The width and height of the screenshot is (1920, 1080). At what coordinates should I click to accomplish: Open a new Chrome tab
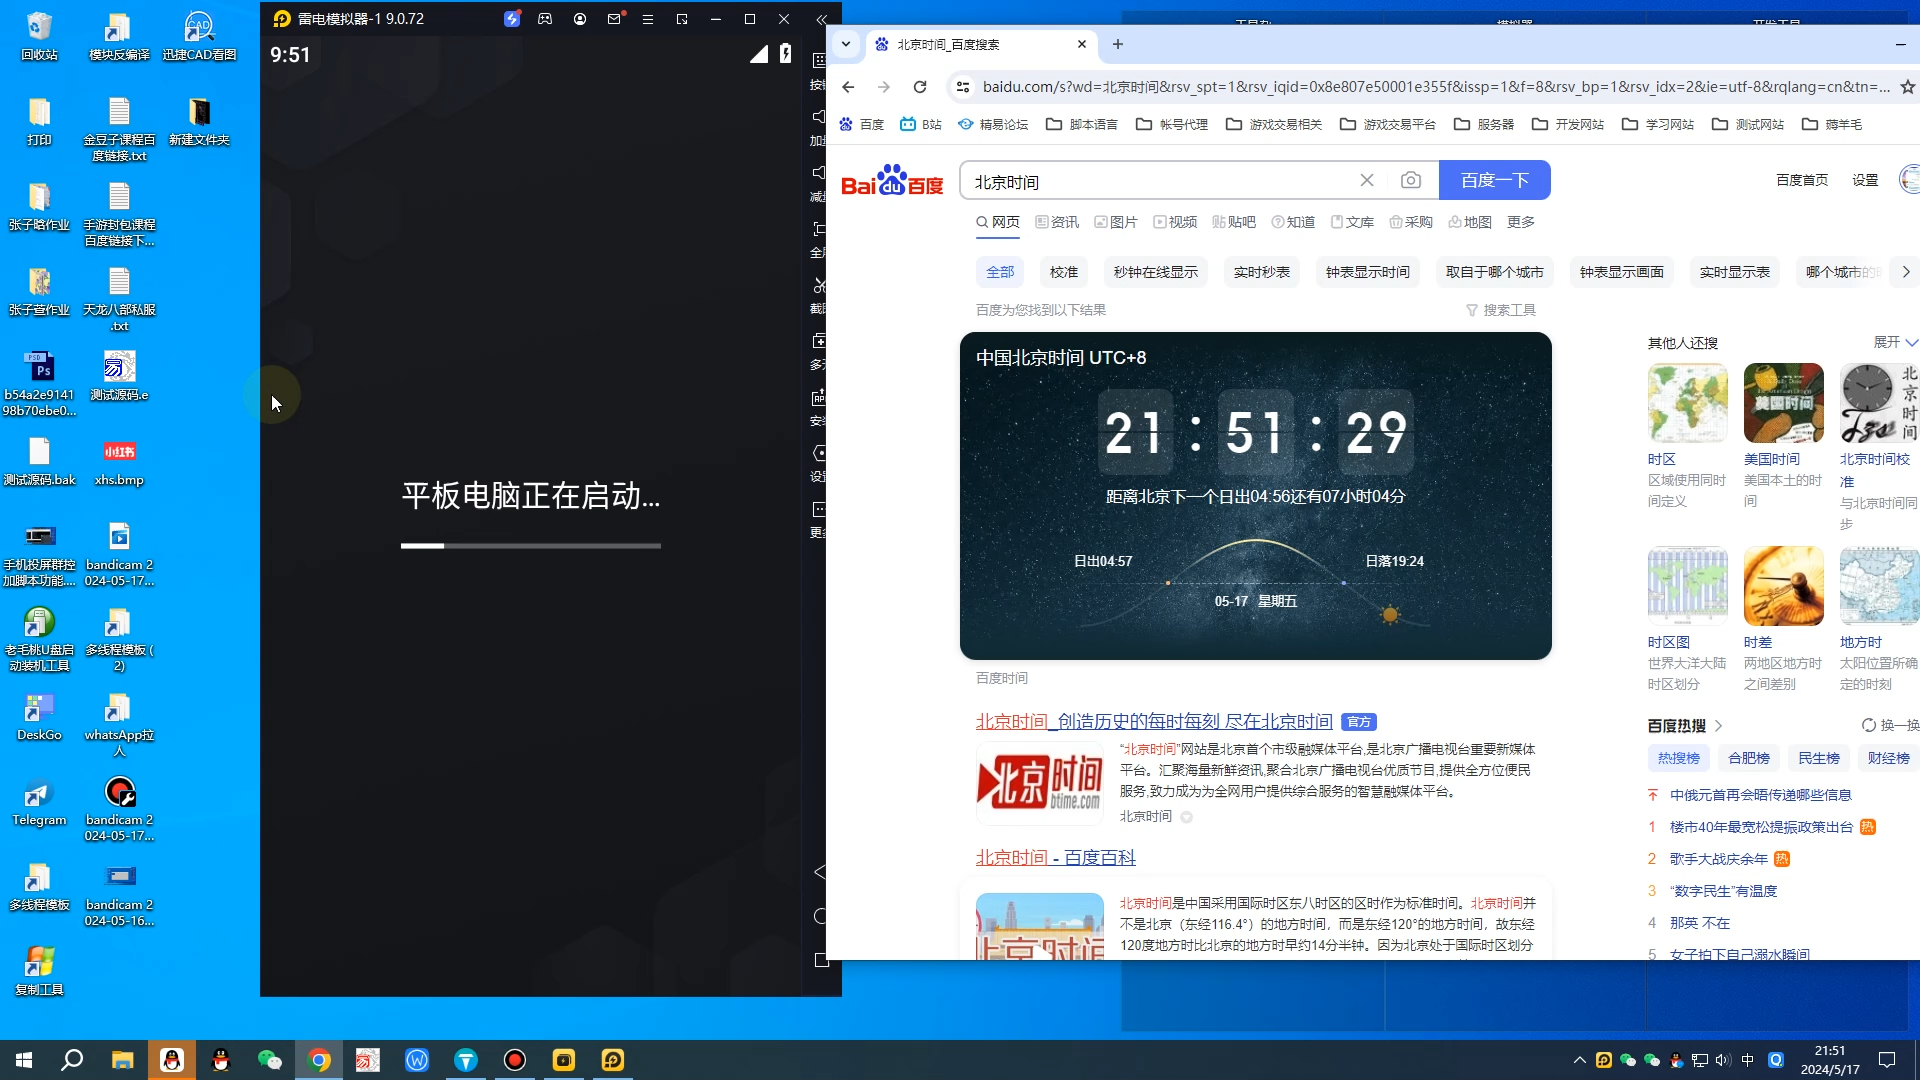(1118, 44)
